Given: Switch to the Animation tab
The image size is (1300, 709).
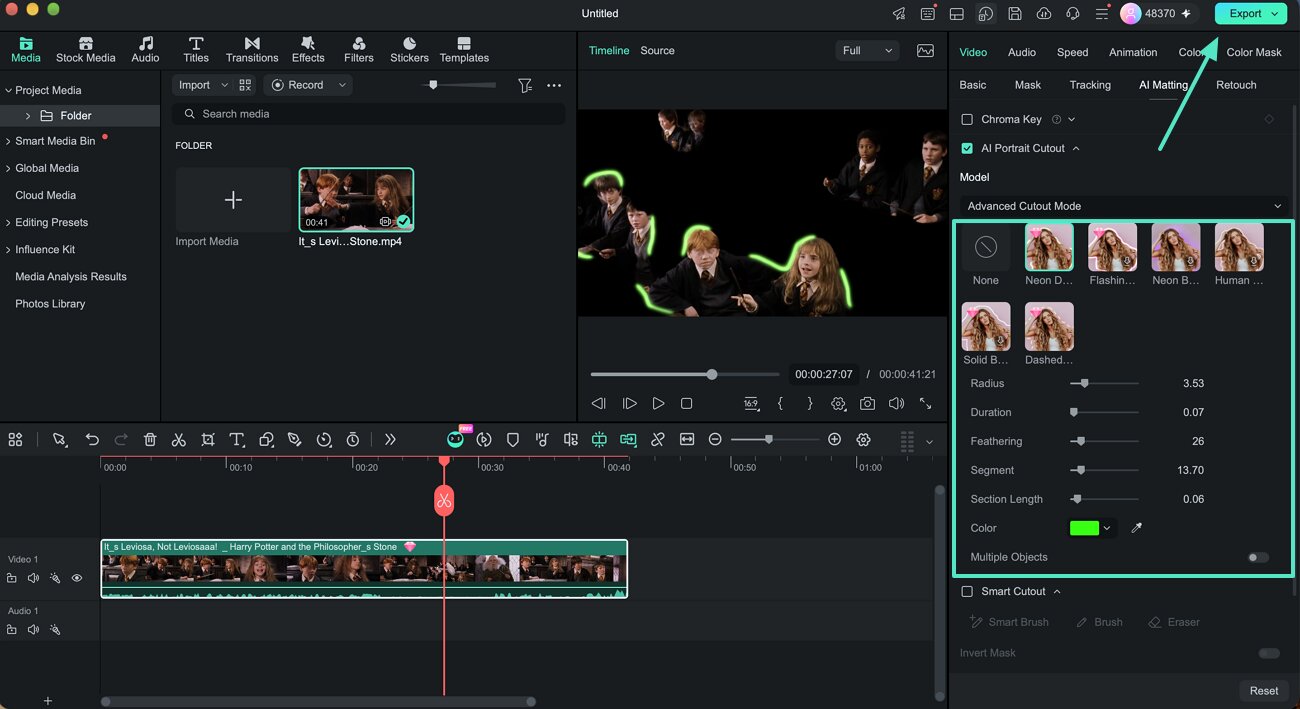Looking at the screenshot, I should point(1133,52).
